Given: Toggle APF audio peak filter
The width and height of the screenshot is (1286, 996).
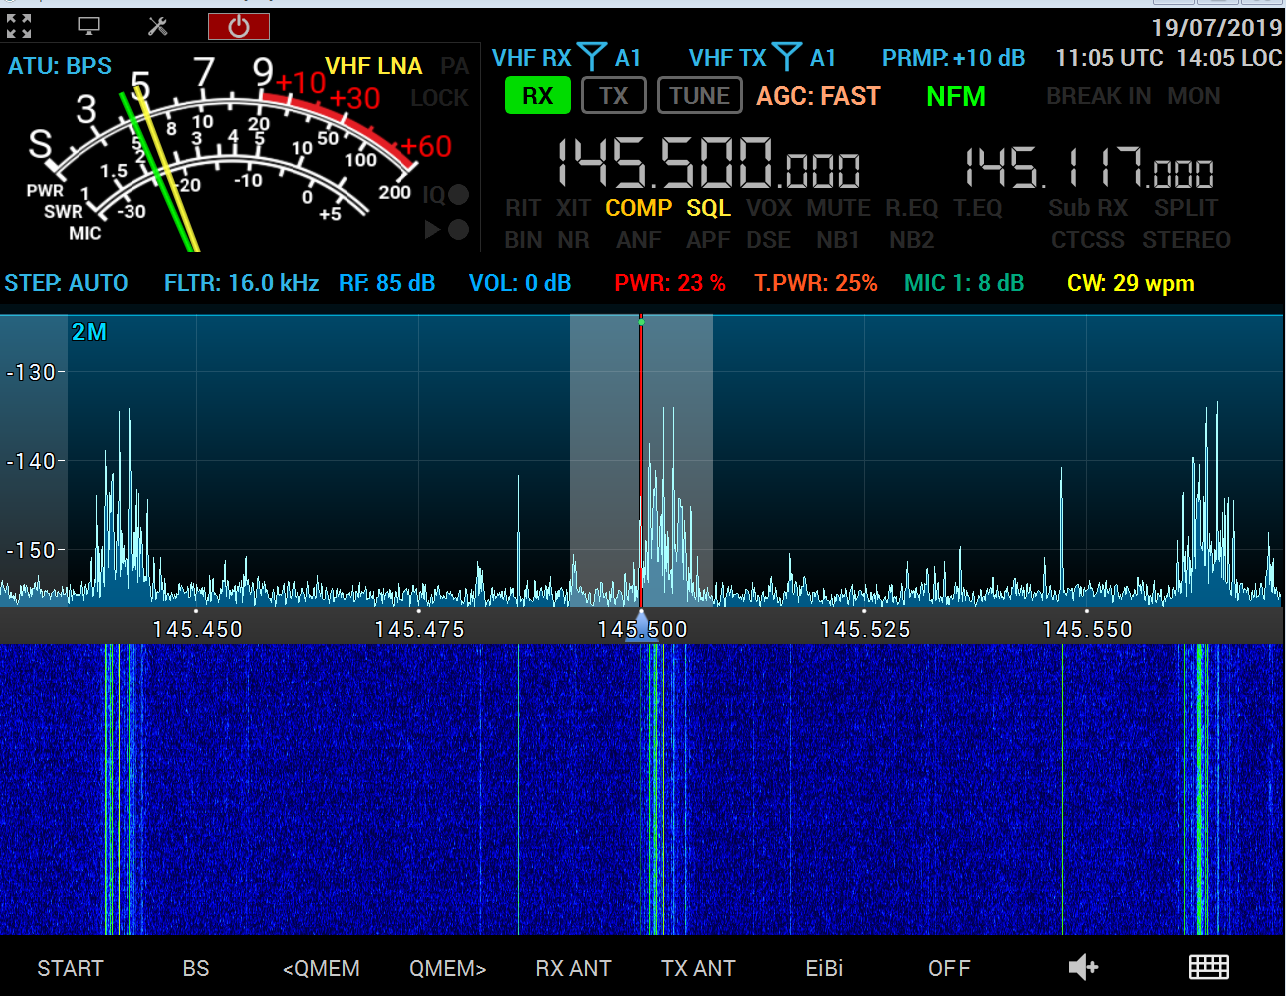Looking at the screenshot, I should click(708, 240).
